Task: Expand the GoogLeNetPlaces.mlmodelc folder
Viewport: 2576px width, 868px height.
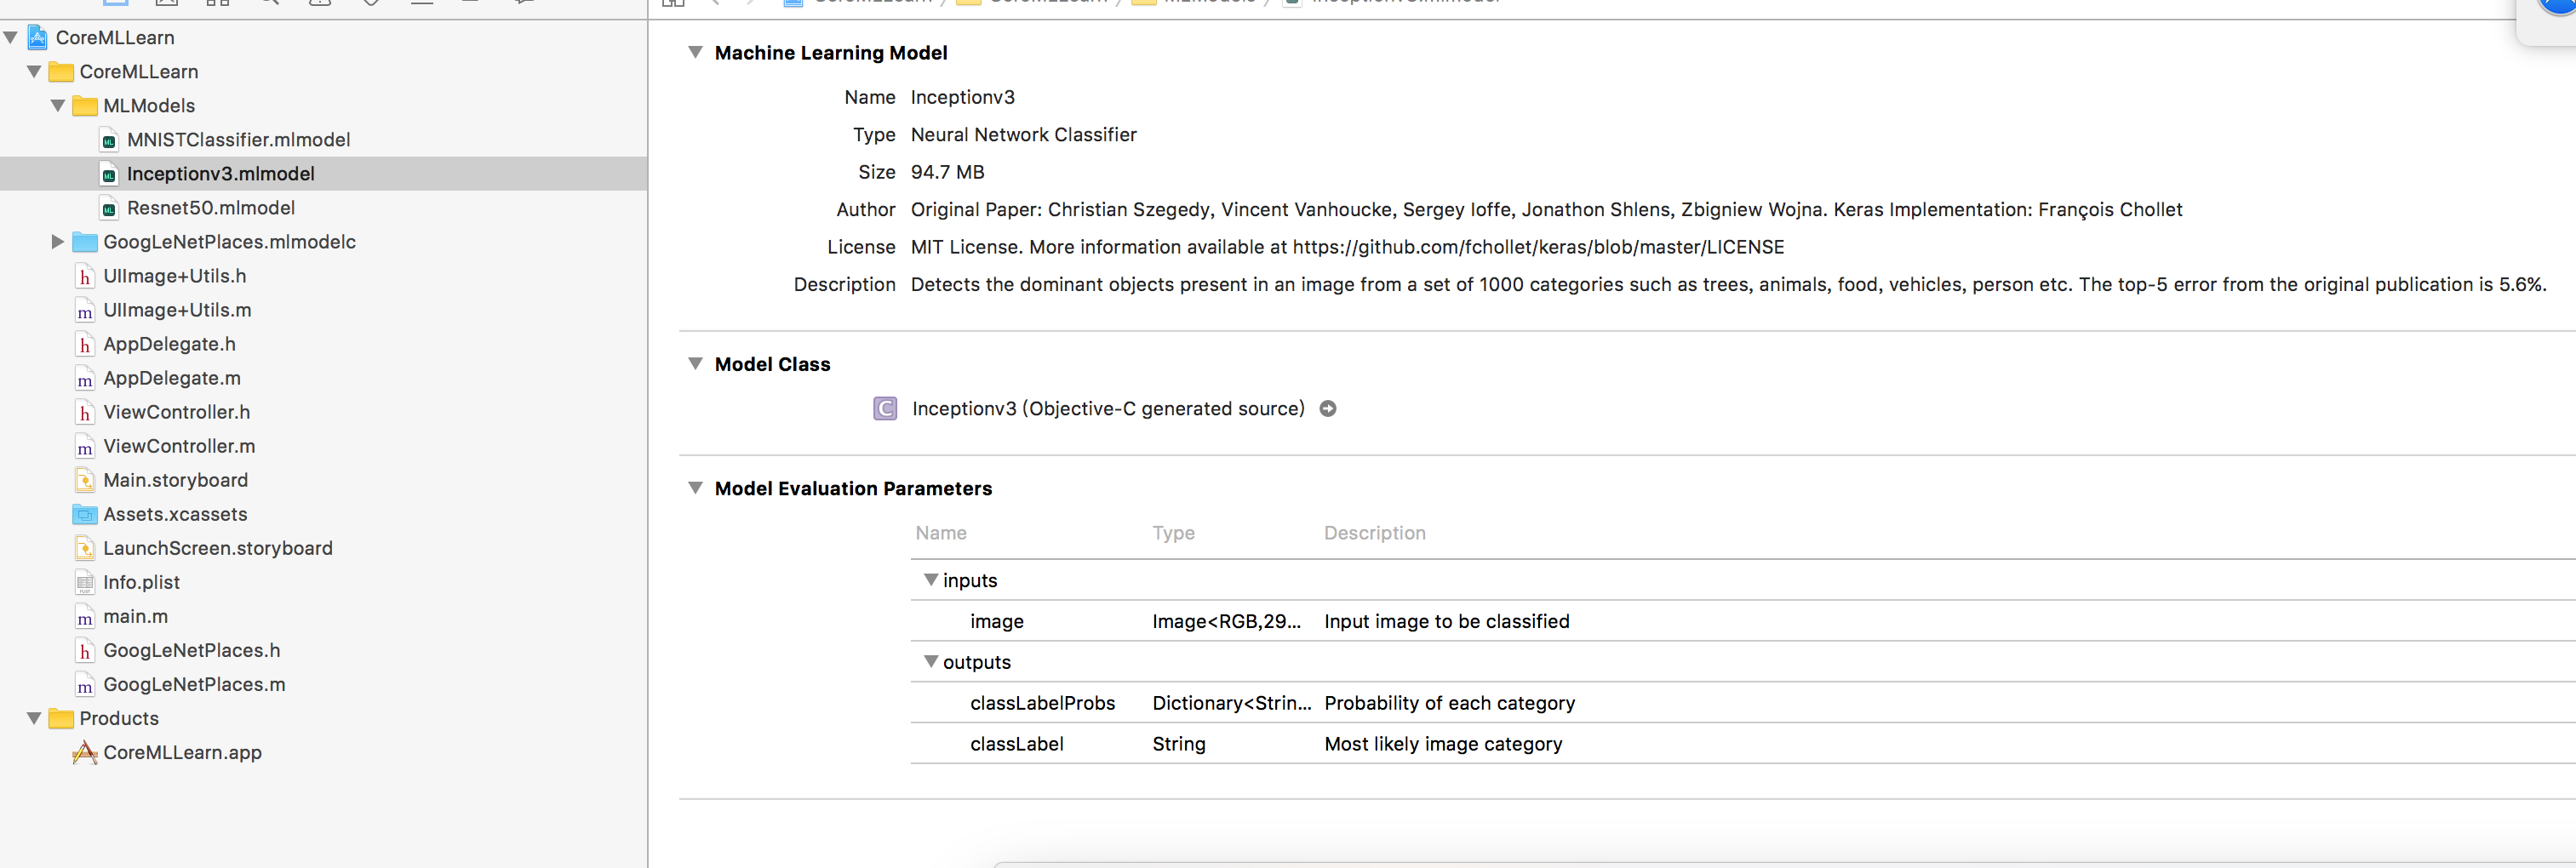Action: [x=57, y=242]
